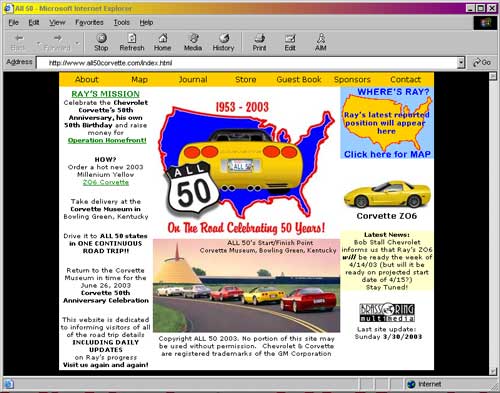Image resolution: width=500 pixels, height=393 pixels.
Task: Click the 'Click here for MAP' text
Action: tap(387, 154)
